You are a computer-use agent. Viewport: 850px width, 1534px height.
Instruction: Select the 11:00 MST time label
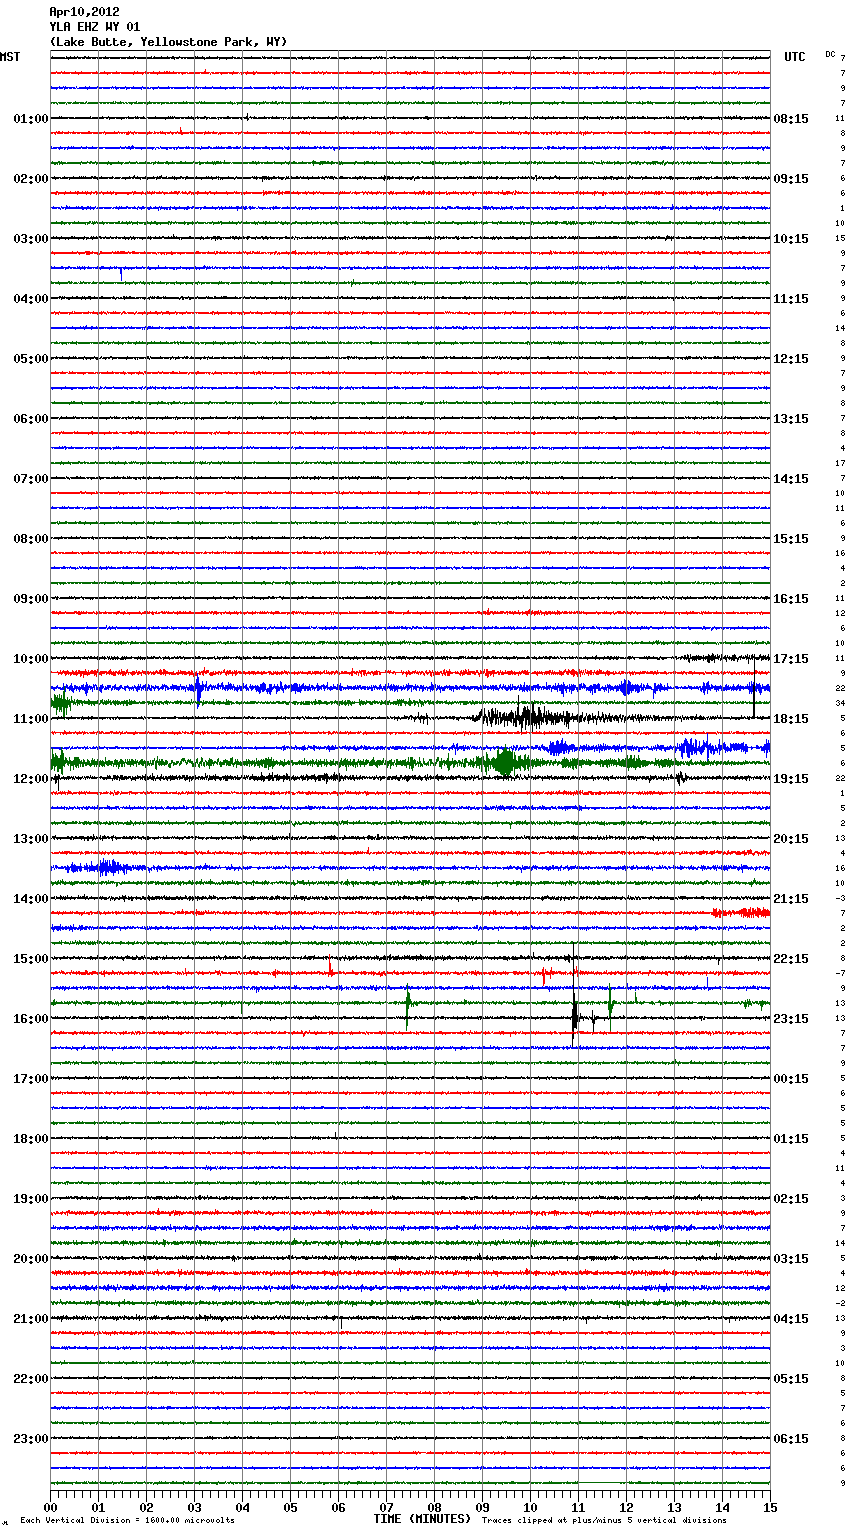pos(30,719)
